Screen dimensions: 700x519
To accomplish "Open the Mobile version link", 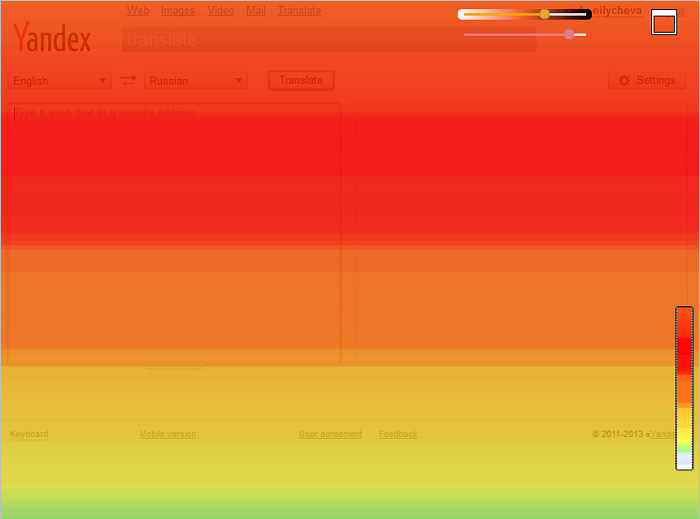I will coord(168,434).
